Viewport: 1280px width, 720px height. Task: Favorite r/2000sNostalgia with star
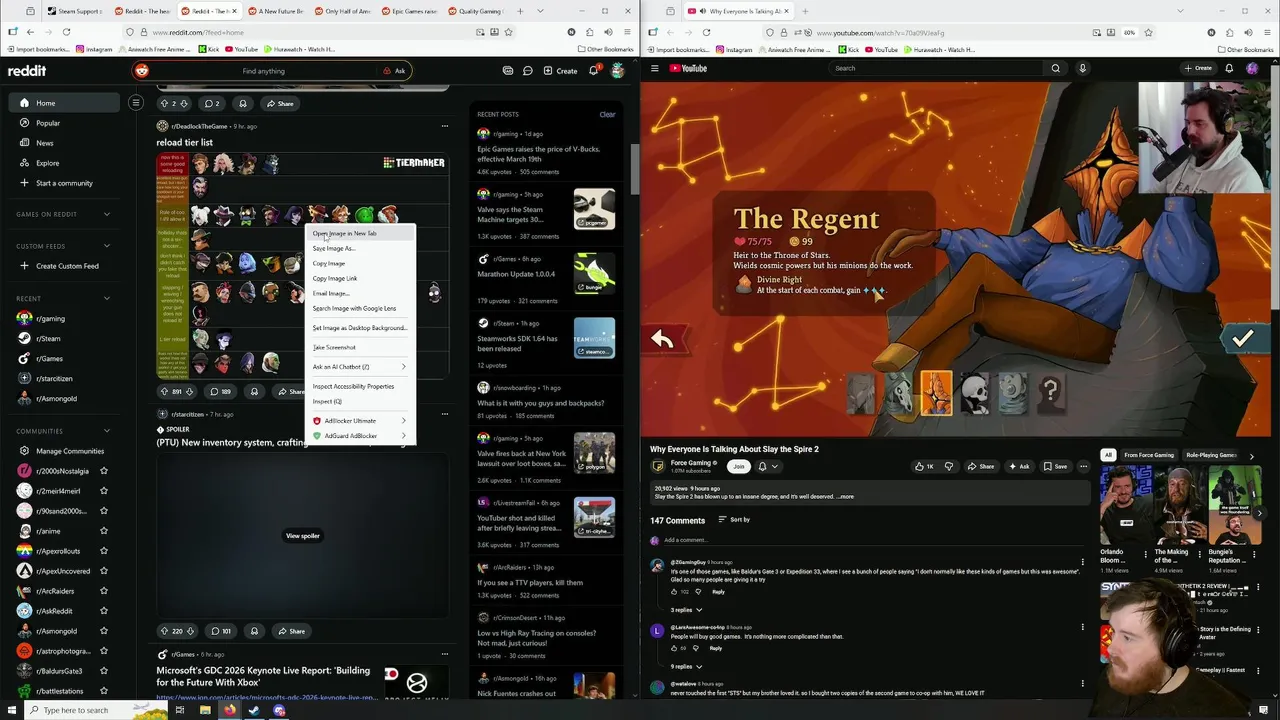pos(103,471)
